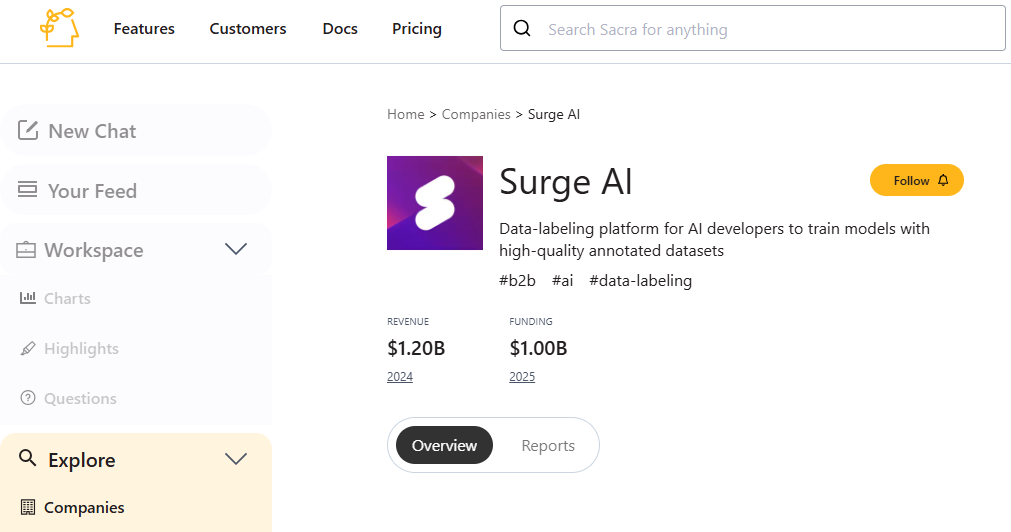Click the FUNDING label
The width and height of the screenshot is (1011, 532).
point(531,321)
